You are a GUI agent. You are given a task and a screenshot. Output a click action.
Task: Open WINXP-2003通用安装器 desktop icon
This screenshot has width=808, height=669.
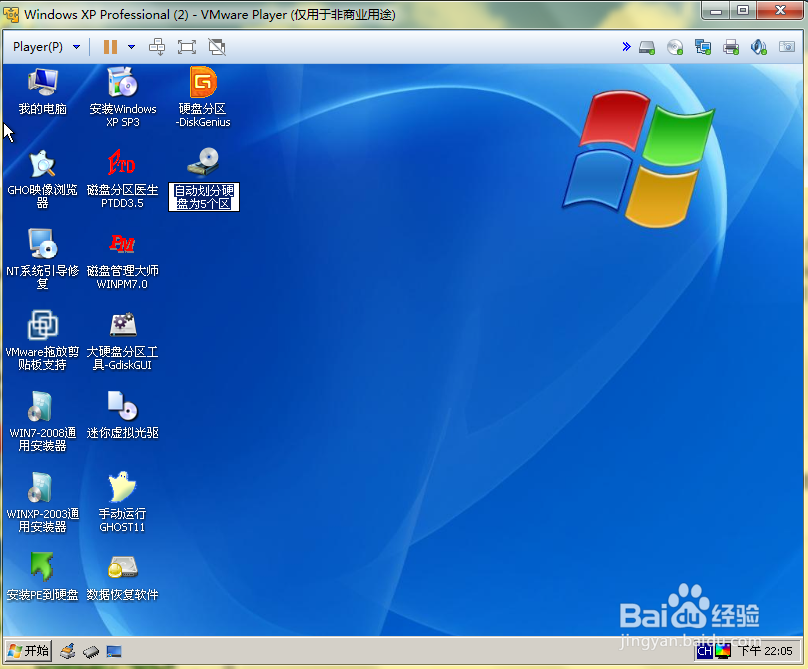[42, 502]
